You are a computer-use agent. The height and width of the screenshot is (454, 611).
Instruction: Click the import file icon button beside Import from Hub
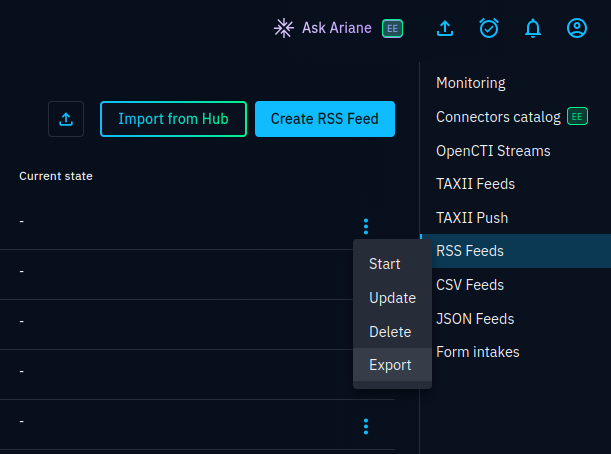tap(66, 119)
